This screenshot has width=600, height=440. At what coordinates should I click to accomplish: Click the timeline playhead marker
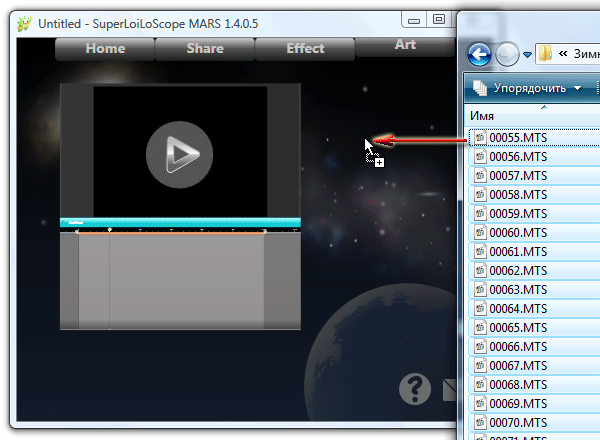[109, 230]
